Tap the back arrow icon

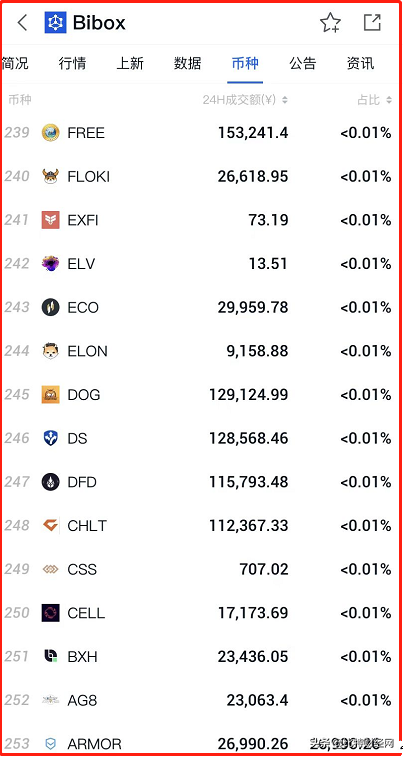22,22
